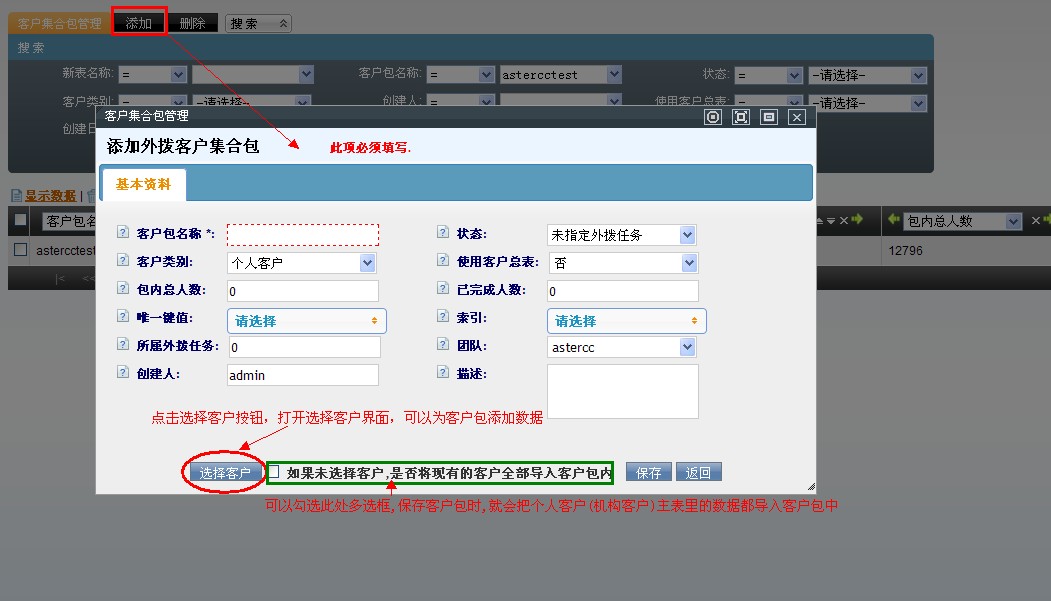Toggle the select-all checkbox in table header

(20, 220)
